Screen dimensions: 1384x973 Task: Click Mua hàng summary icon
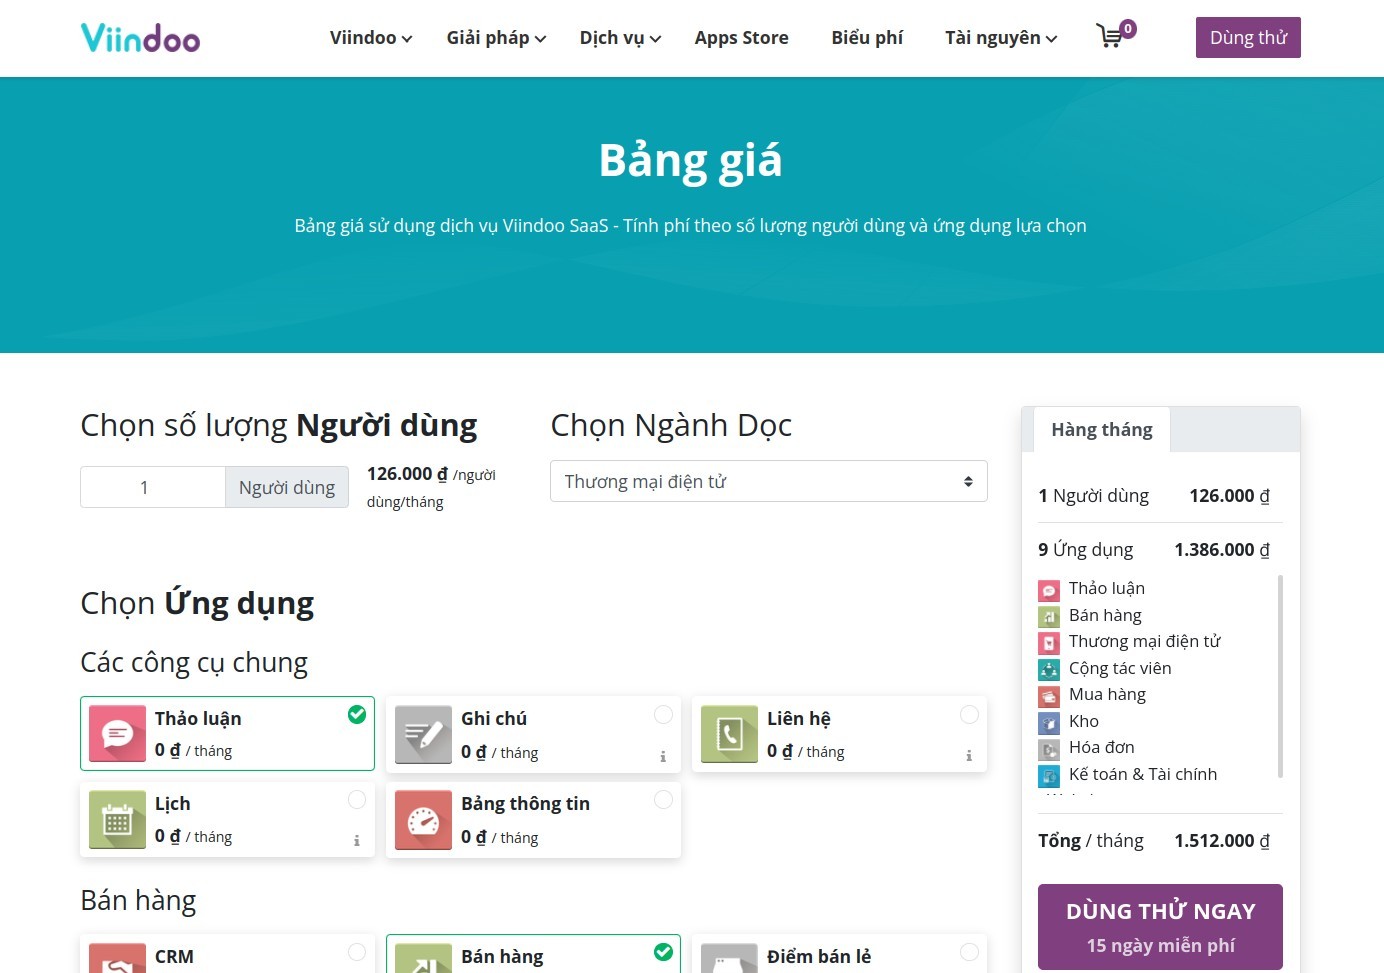coord(1049,696)
